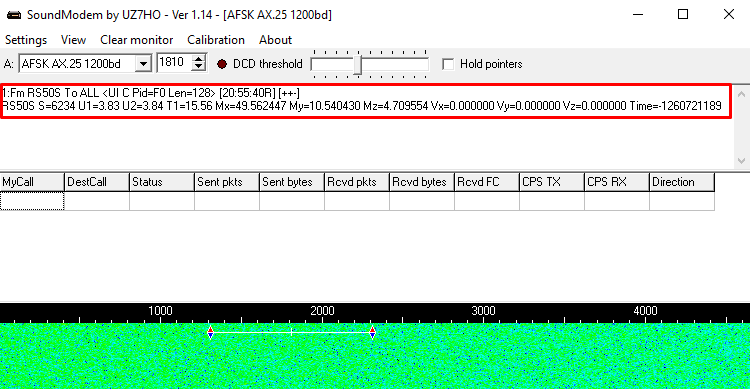Click the SoundModem app icon in title bar

point(13,15)
